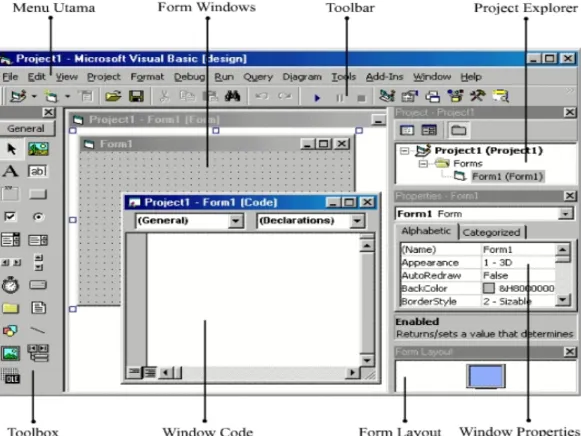Screen dimensions: 581x436
Task: Select the Frame control tool
Action: pyautogui.click(x=10, y=194)
